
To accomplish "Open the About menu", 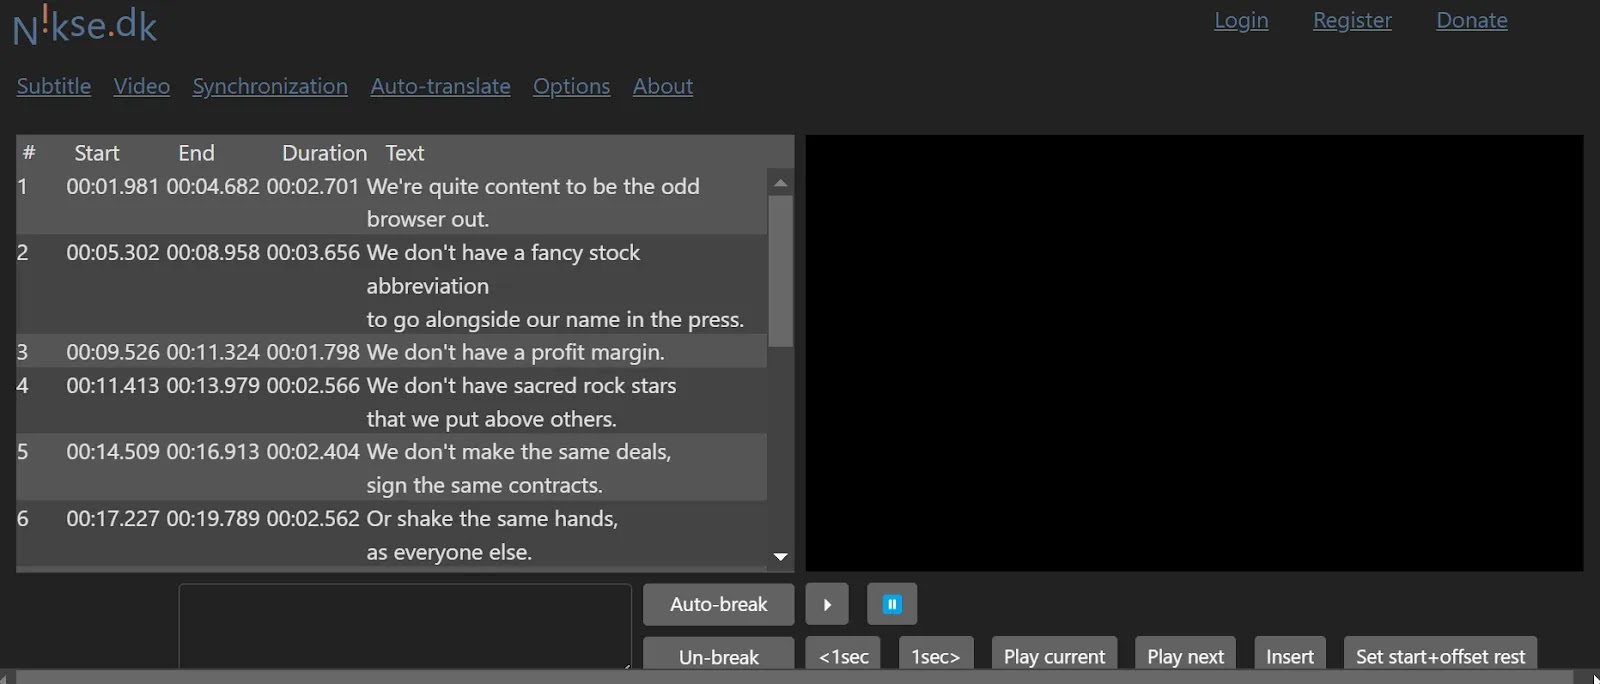I will pos(663,86).
